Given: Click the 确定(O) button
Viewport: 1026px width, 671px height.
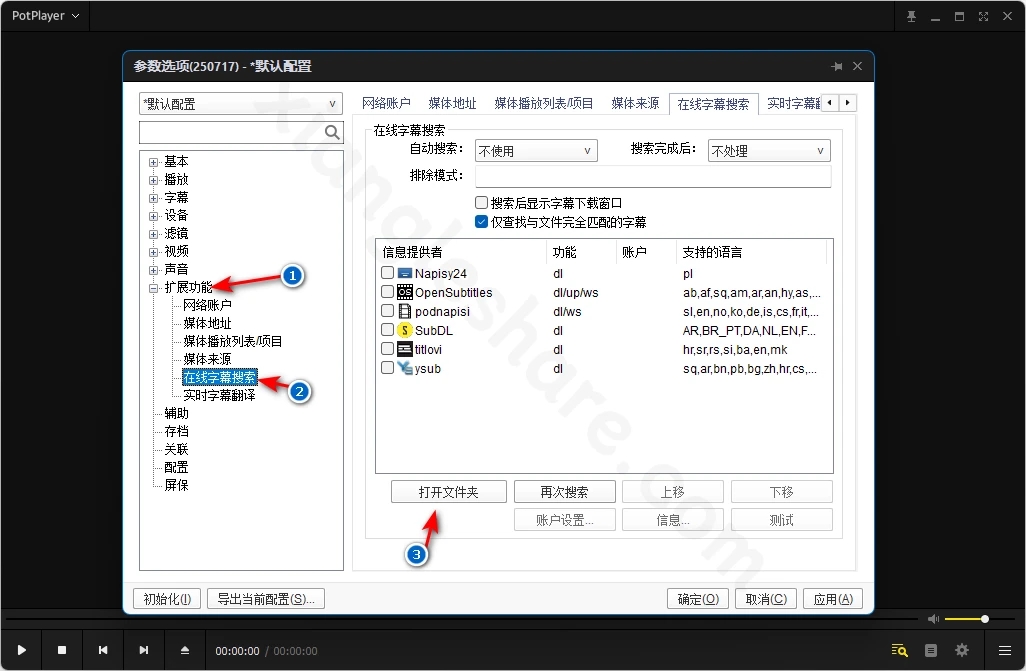Looking at the screenshot, I should (x=698, y=599).
